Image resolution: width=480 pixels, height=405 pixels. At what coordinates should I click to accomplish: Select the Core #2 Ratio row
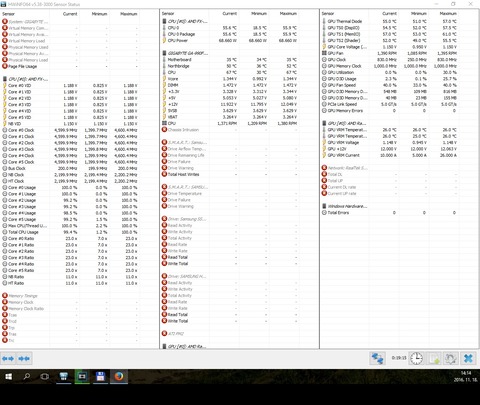70,251
